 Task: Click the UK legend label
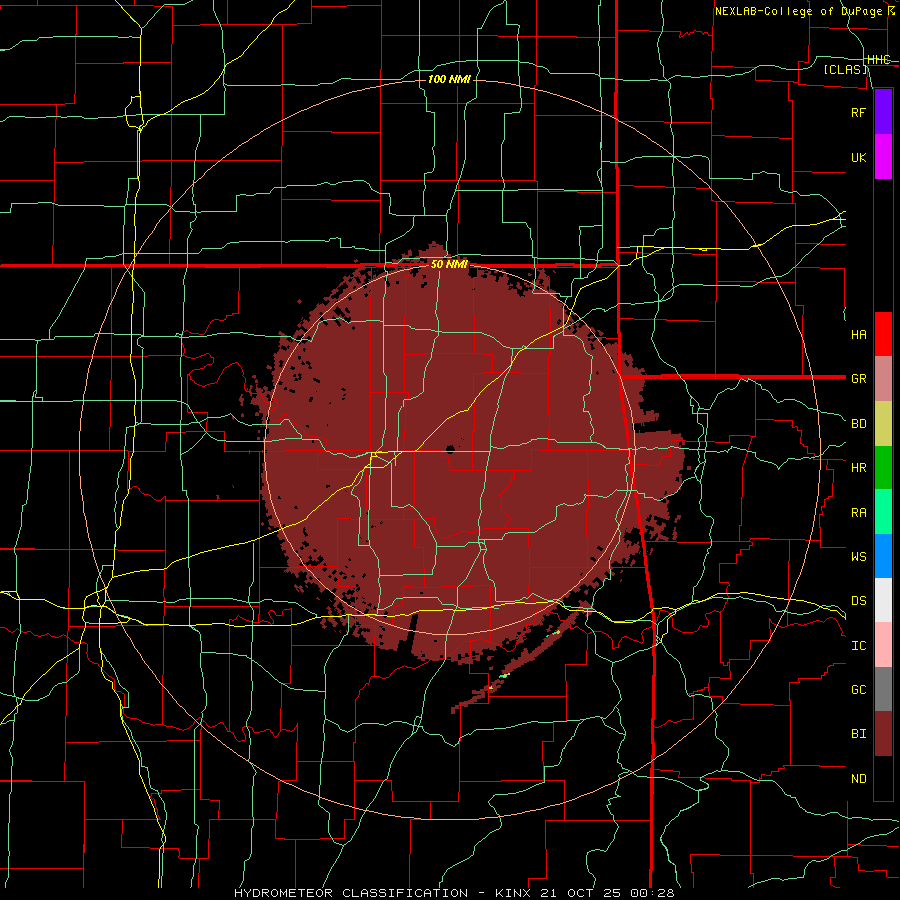tap(858, 157)
